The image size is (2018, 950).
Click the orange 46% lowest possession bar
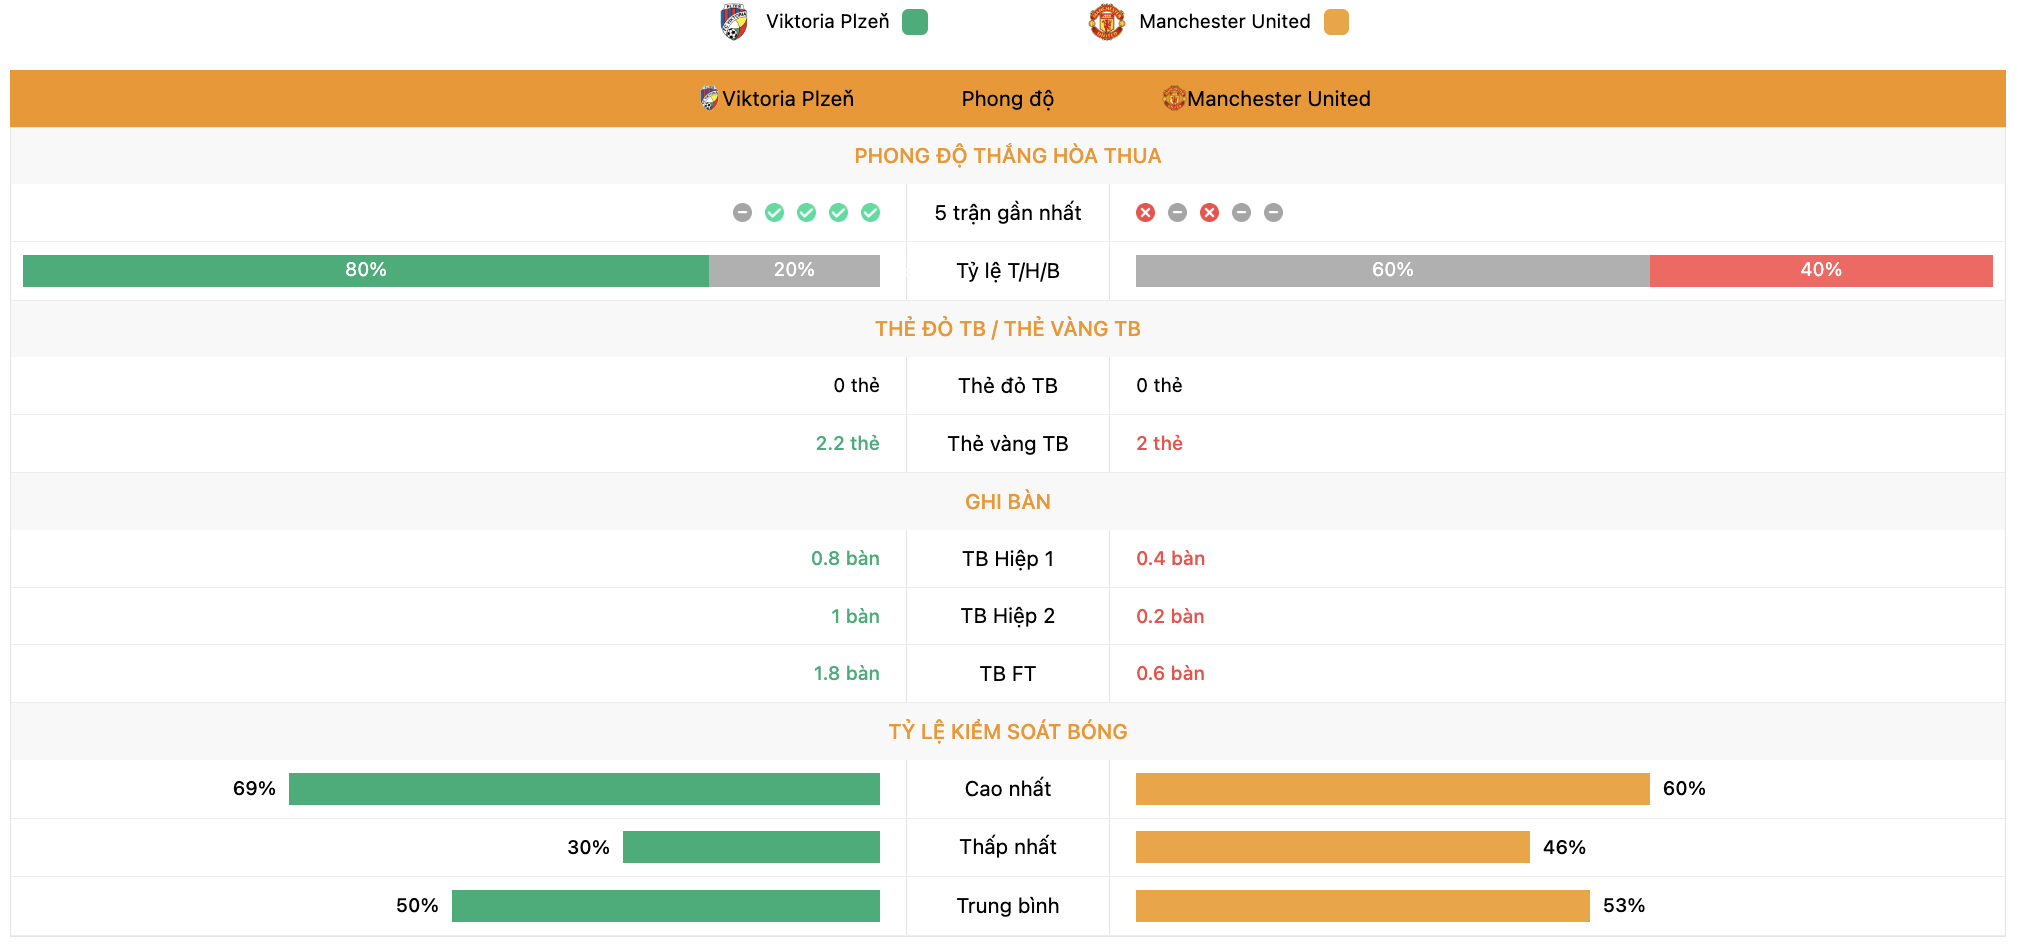(1333, 847)
